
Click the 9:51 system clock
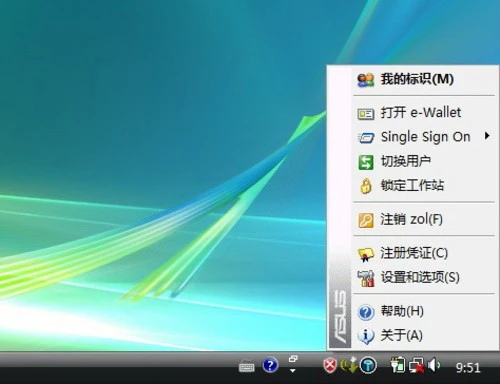[x=468, y=368]
